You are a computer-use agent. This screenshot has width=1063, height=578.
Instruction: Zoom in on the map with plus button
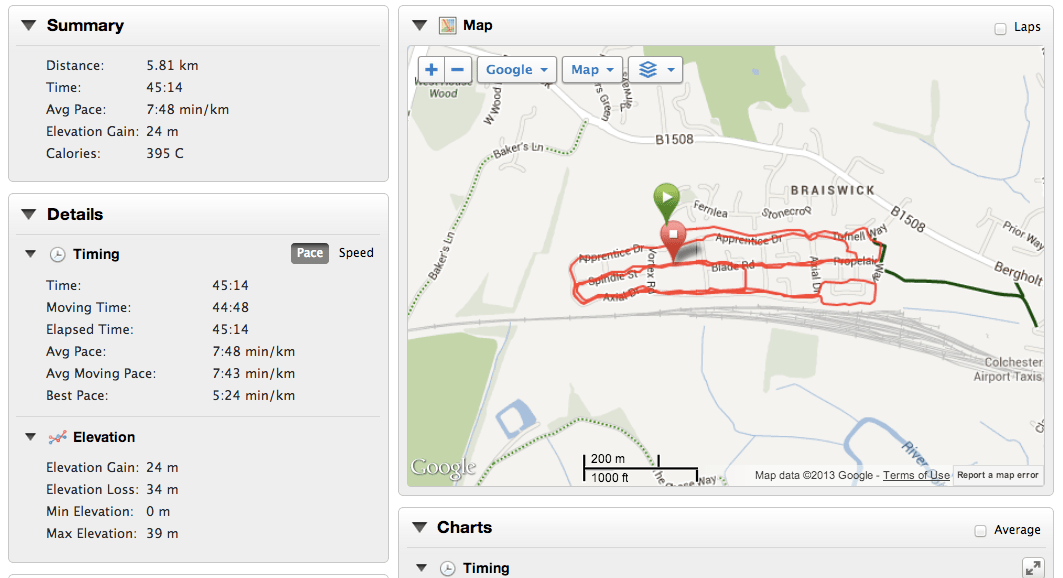(x=431, y=70)
